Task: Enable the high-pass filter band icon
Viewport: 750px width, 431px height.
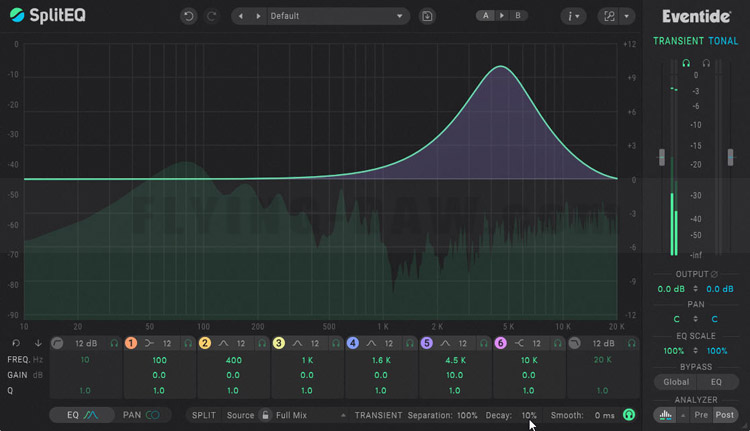Action: [57, 343]
